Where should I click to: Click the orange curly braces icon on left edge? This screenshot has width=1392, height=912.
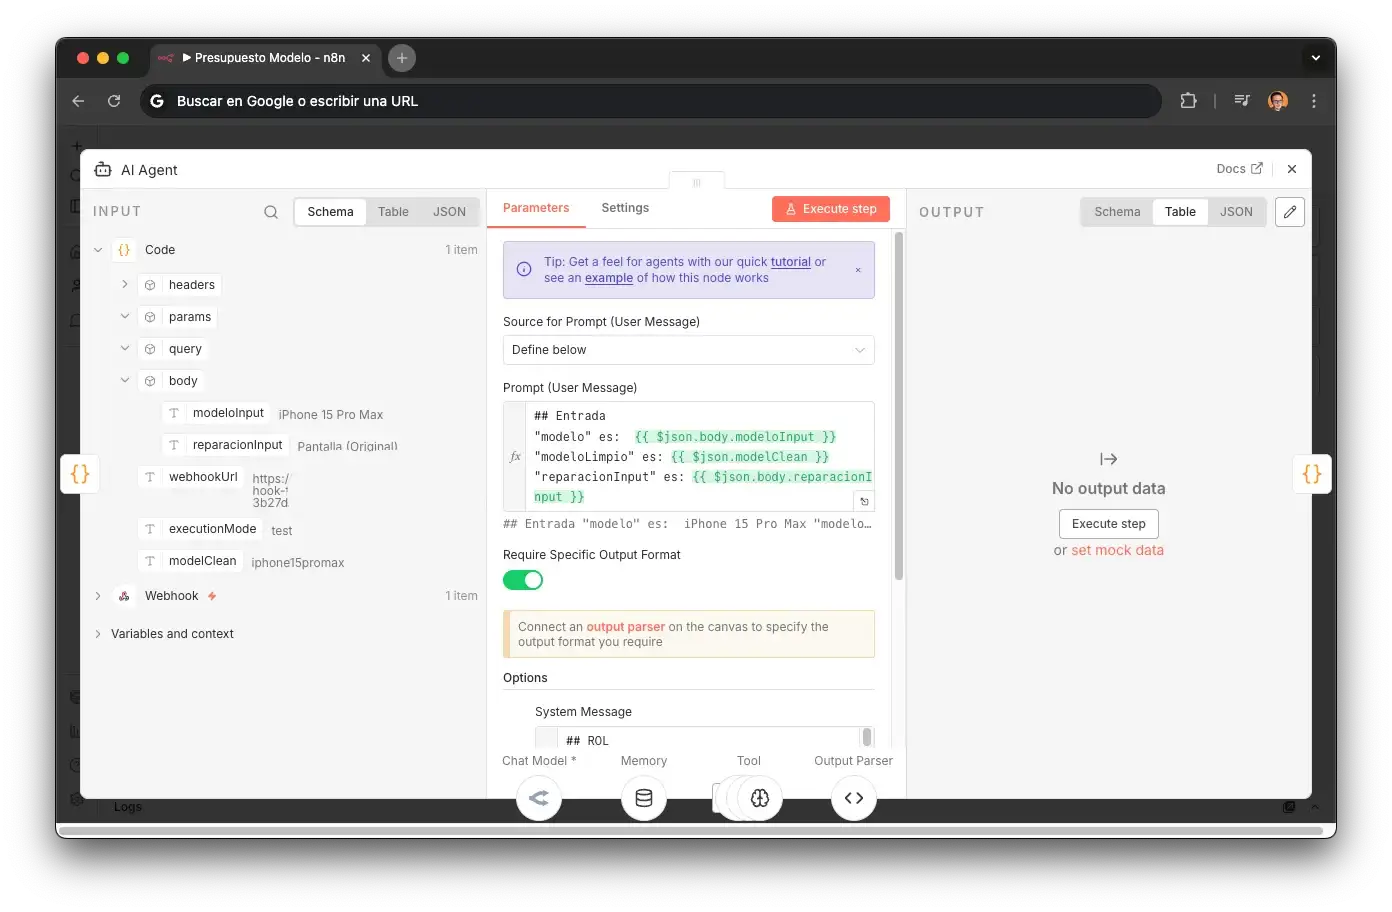point(80,474)
